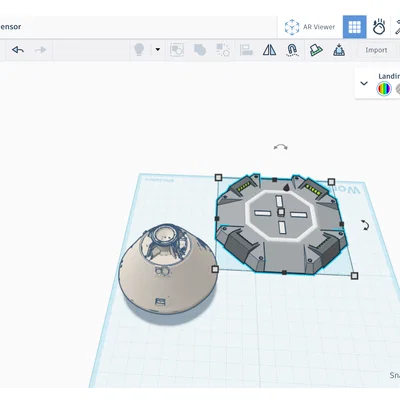Redo the undone action
400x400 pixels.
40,50
